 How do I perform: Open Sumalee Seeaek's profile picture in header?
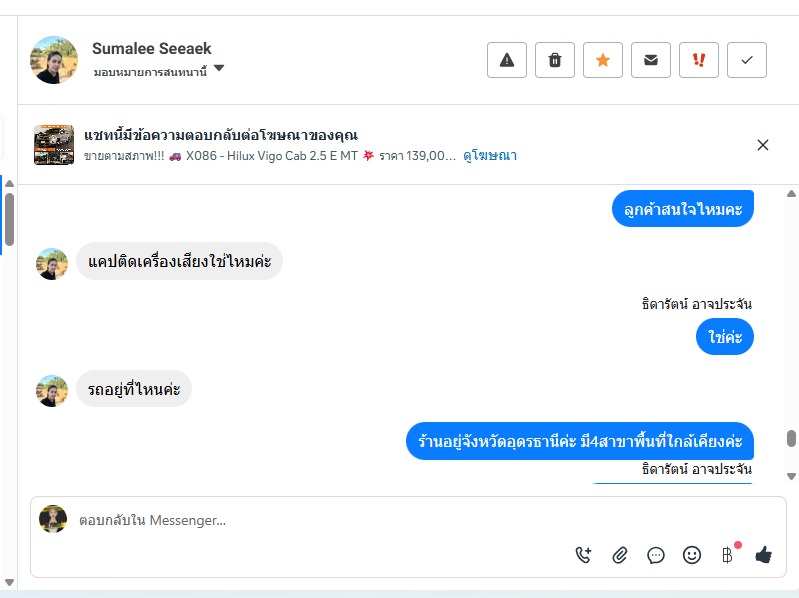point(54,60)
